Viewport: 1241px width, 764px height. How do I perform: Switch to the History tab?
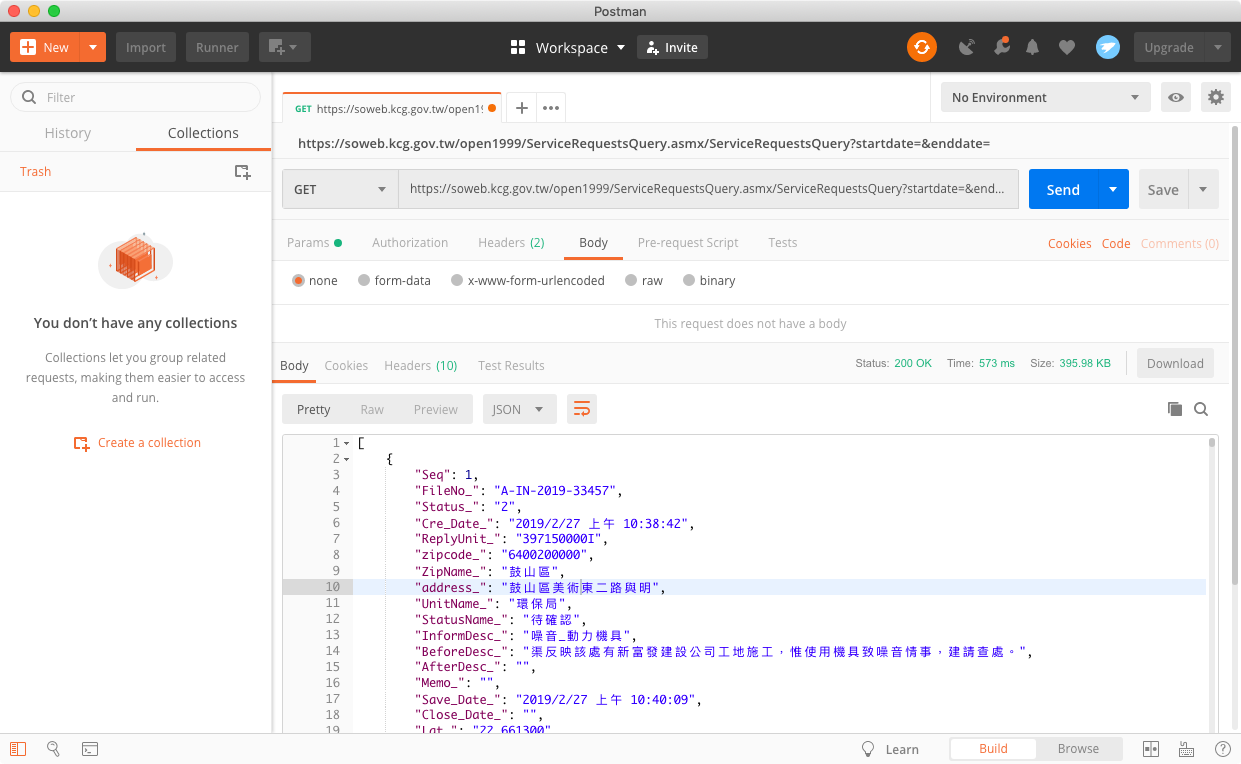(x=68, y=133)
